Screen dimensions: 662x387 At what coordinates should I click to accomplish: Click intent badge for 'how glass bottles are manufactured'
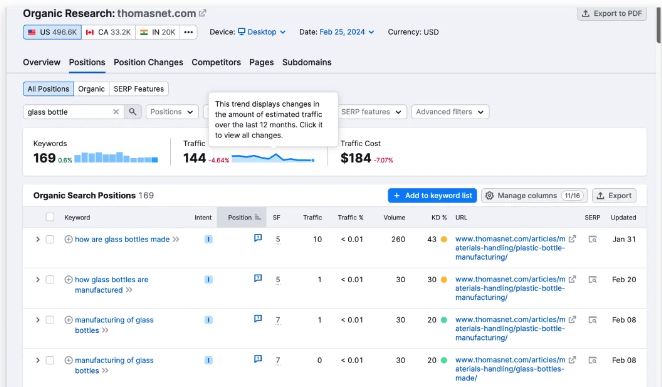tap(209, 279)
